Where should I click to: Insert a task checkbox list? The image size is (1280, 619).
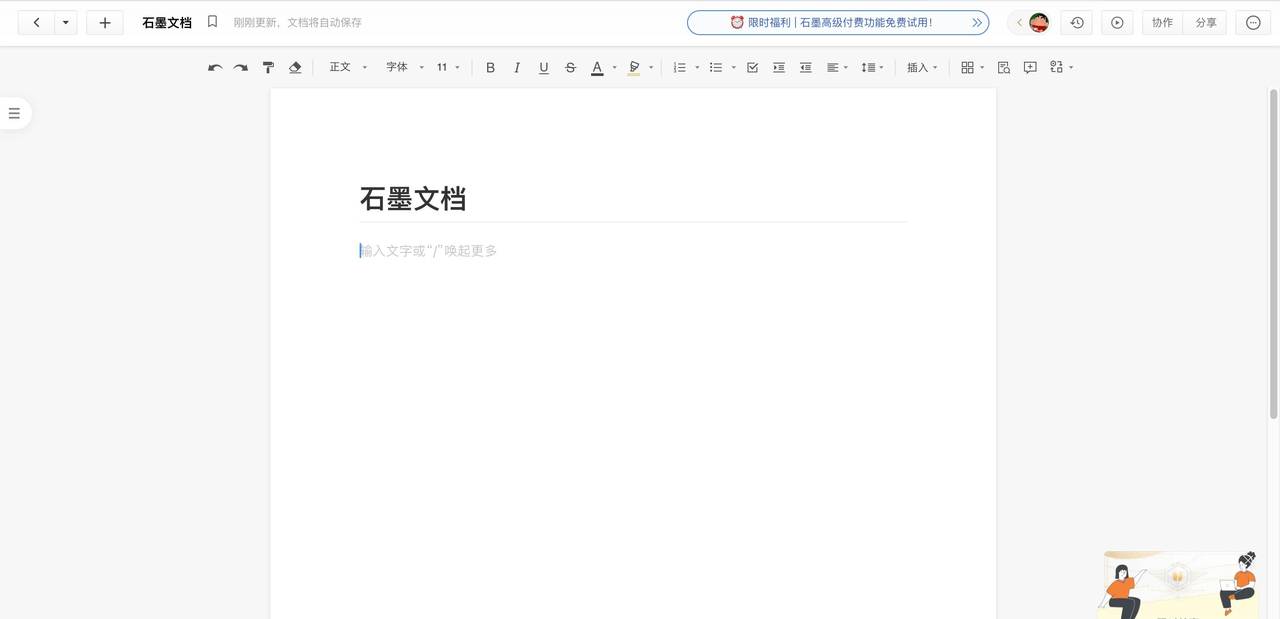pyautogui.click(x=751, y=66)
